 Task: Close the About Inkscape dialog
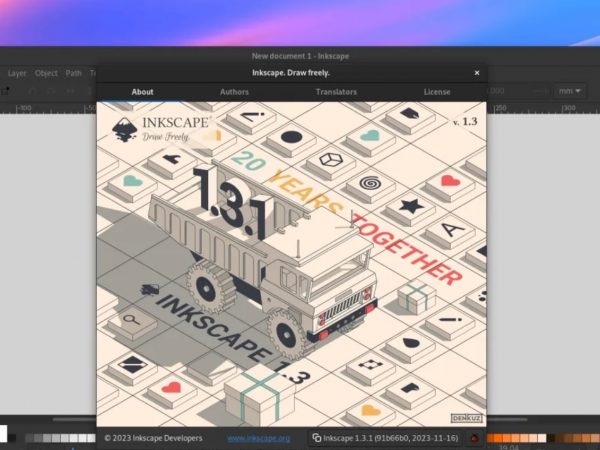click(477, 73)
